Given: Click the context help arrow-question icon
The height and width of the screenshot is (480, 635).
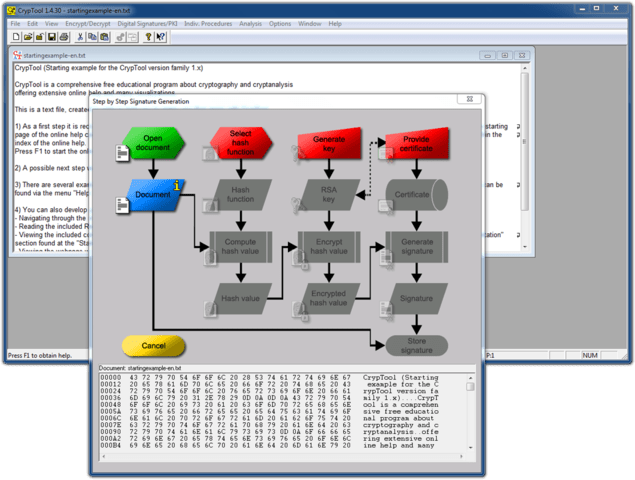Looking at the screenshot, I should pos(161,37).
